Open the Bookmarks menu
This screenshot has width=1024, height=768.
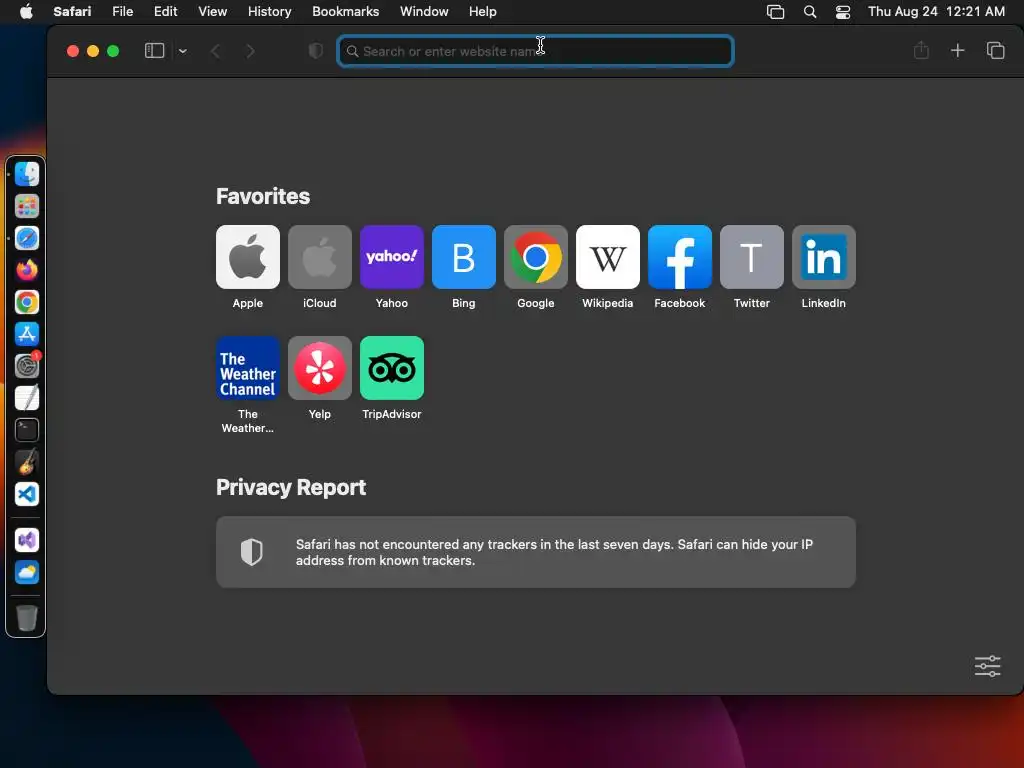click(x=345, y=11)
